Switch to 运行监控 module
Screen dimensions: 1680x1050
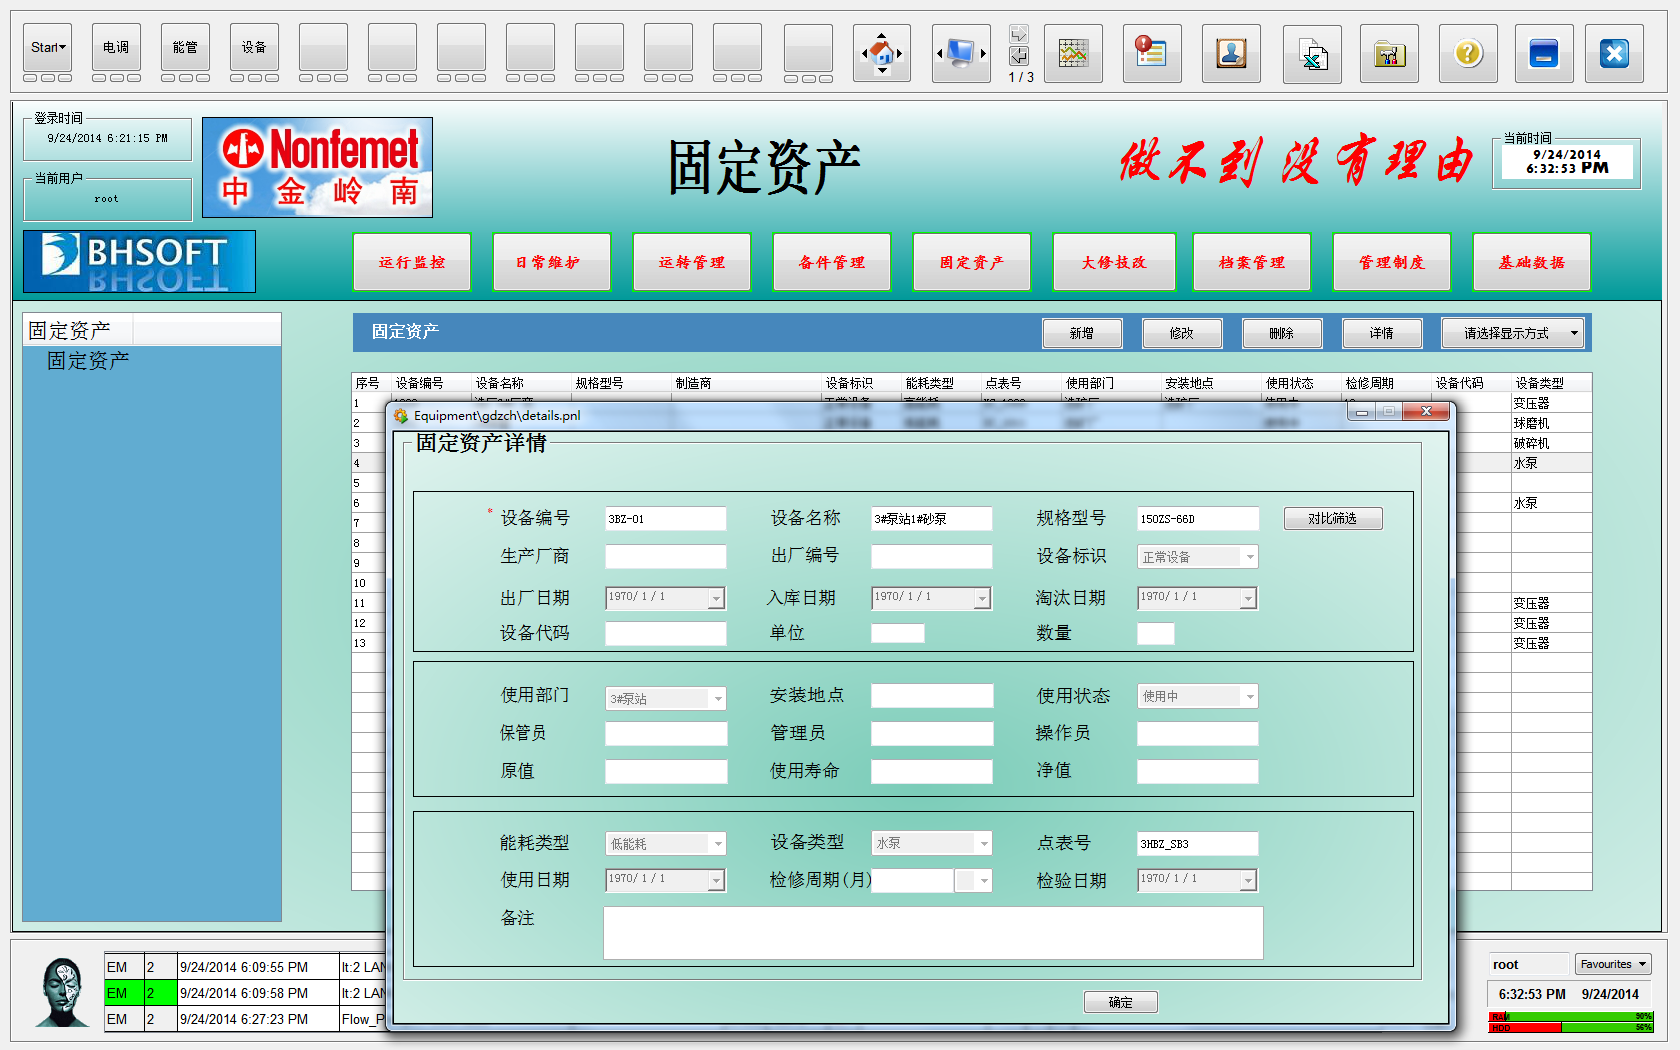[x=412, y=262]
